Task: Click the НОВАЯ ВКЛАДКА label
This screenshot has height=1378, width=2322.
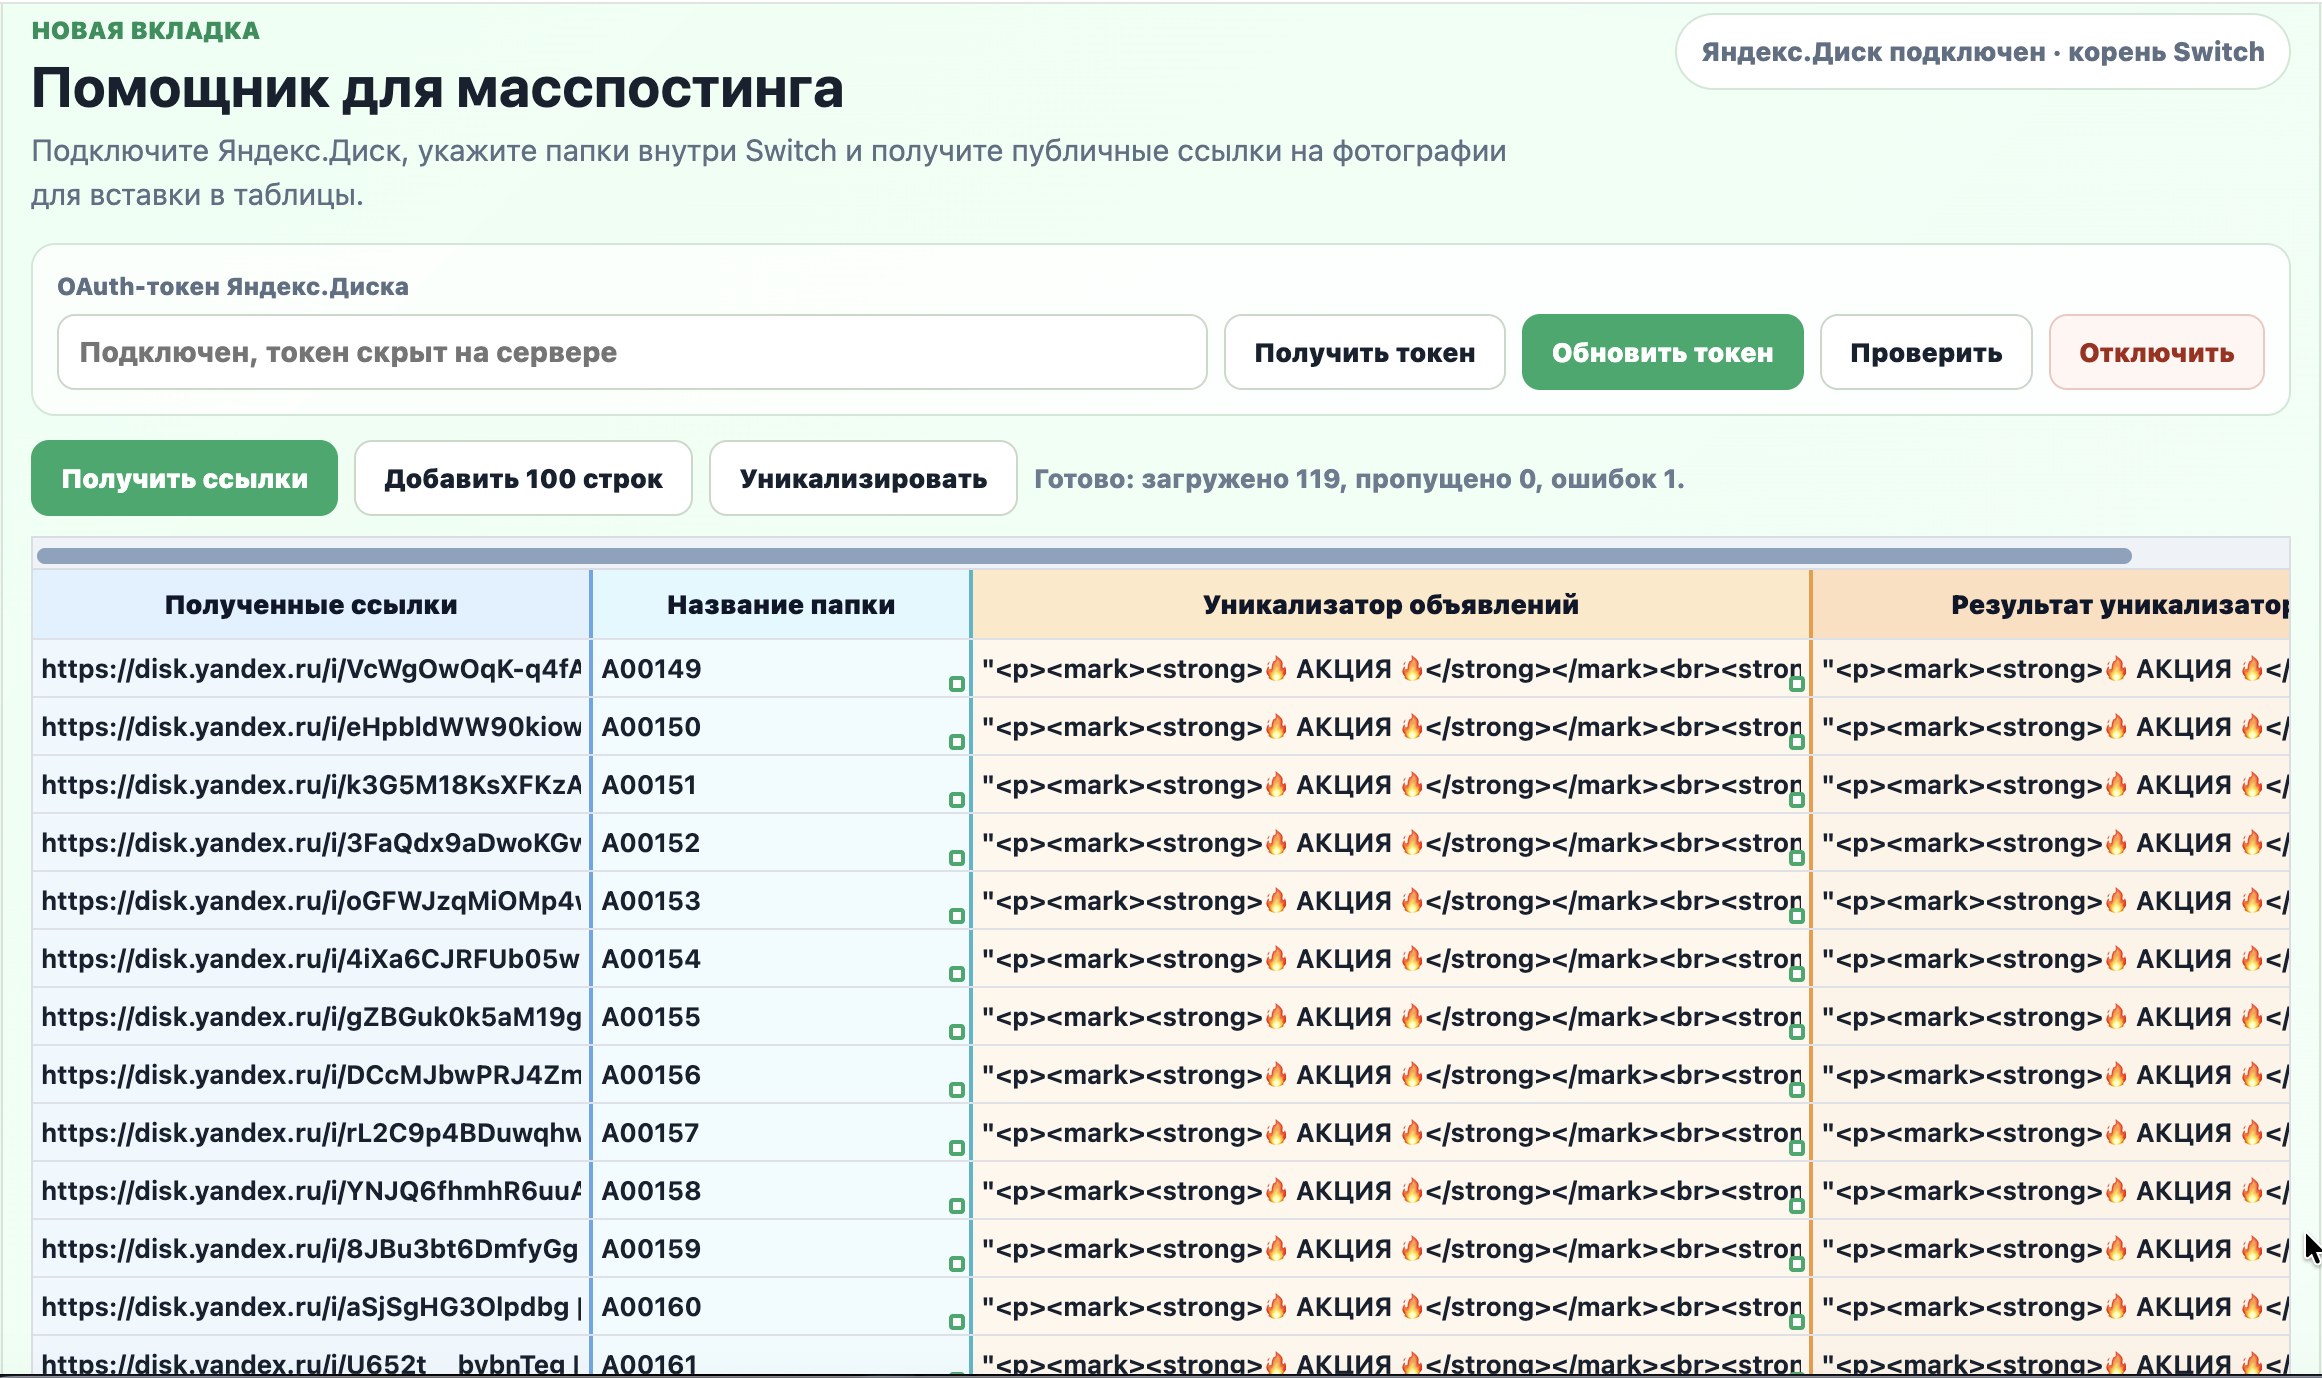Action: (x=146, y=30)
